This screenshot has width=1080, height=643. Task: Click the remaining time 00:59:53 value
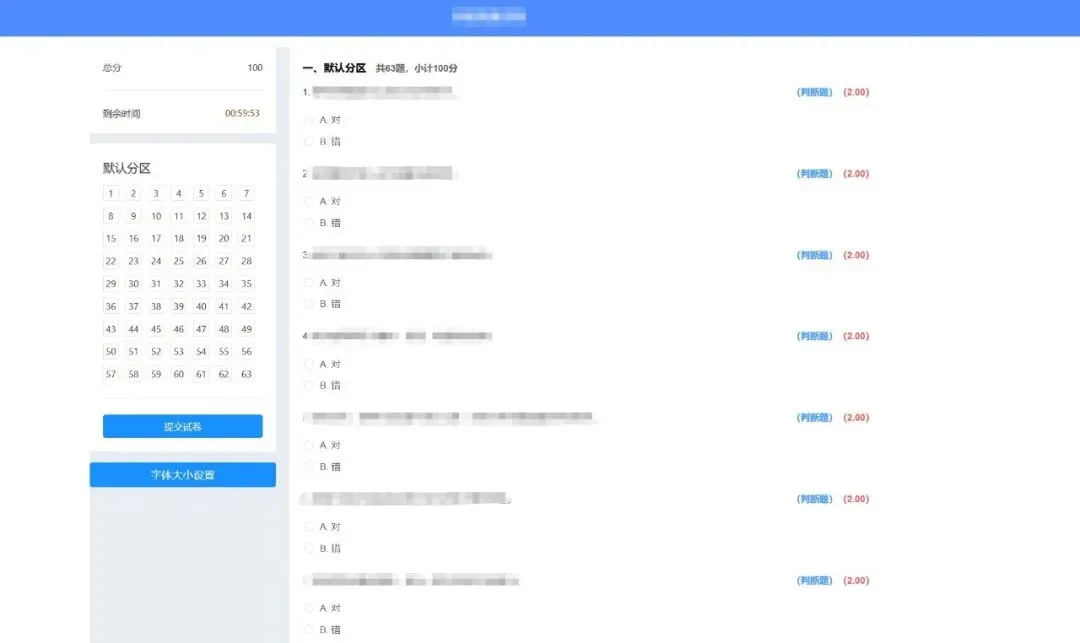(242, 113)
